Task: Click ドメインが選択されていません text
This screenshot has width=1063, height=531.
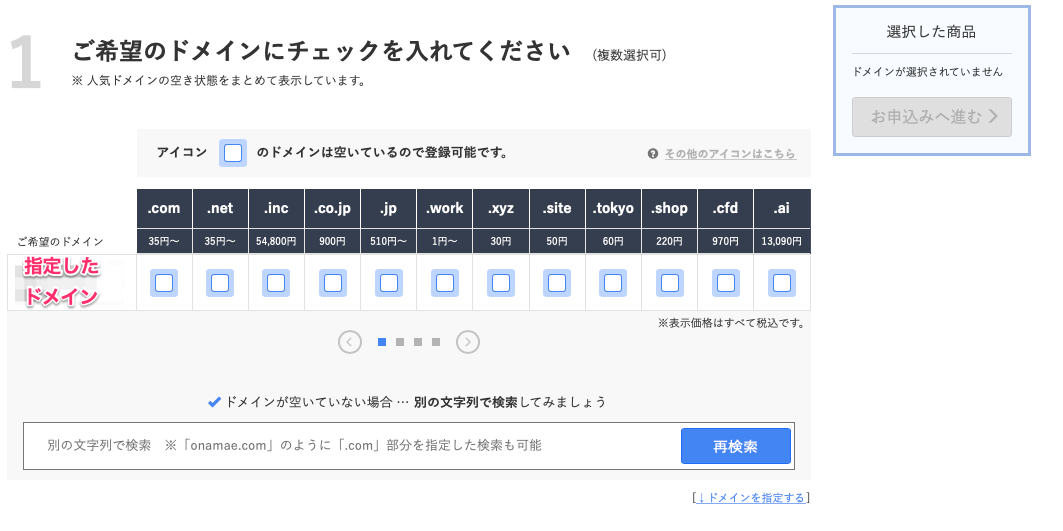Action: coord(927,71)
